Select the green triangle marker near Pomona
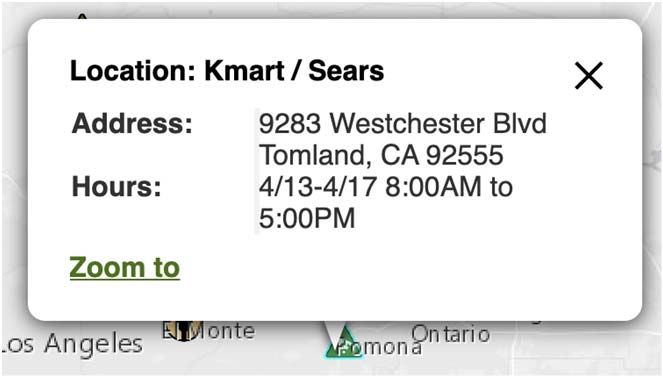663x376 pixels. (345, 345)
